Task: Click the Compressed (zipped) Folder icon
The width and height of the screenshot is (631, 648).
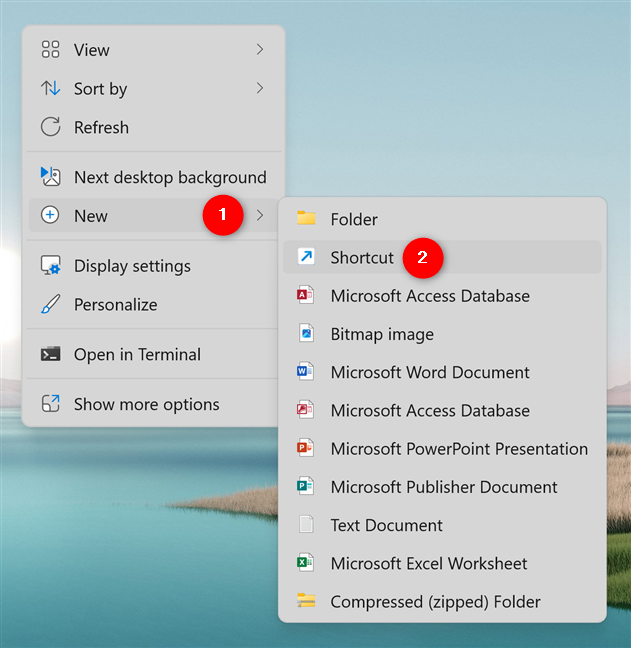Action: 306,600
